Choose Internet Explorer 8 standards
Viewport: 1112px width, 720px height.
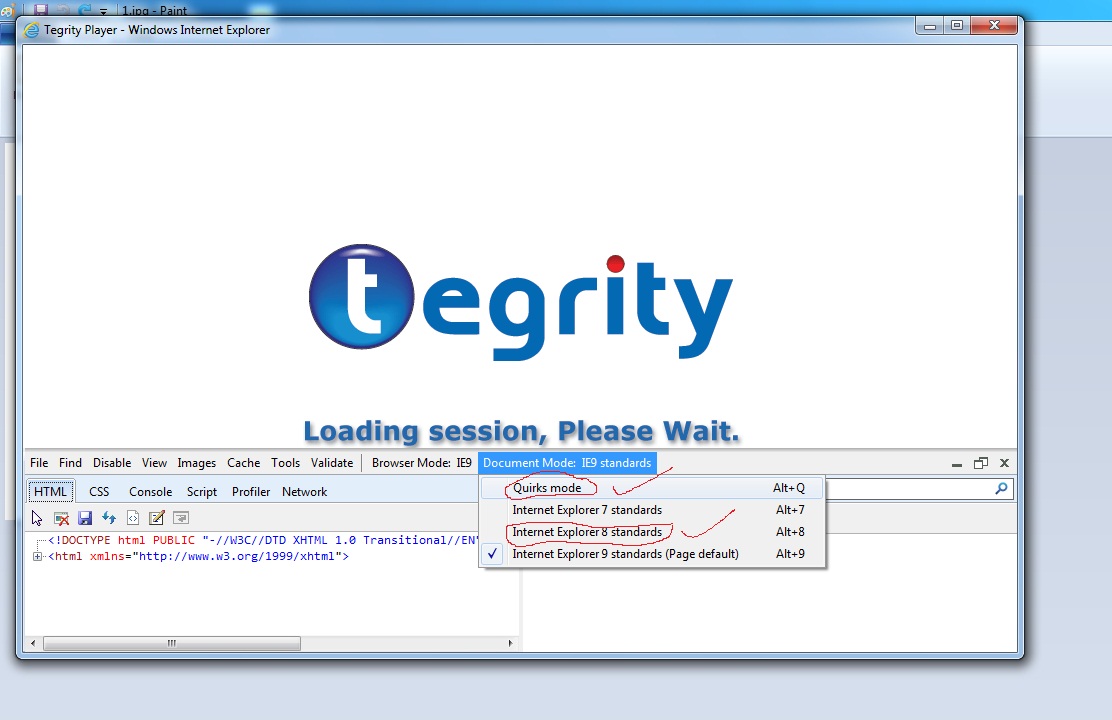pyautogui.click(x=652, y=532)
